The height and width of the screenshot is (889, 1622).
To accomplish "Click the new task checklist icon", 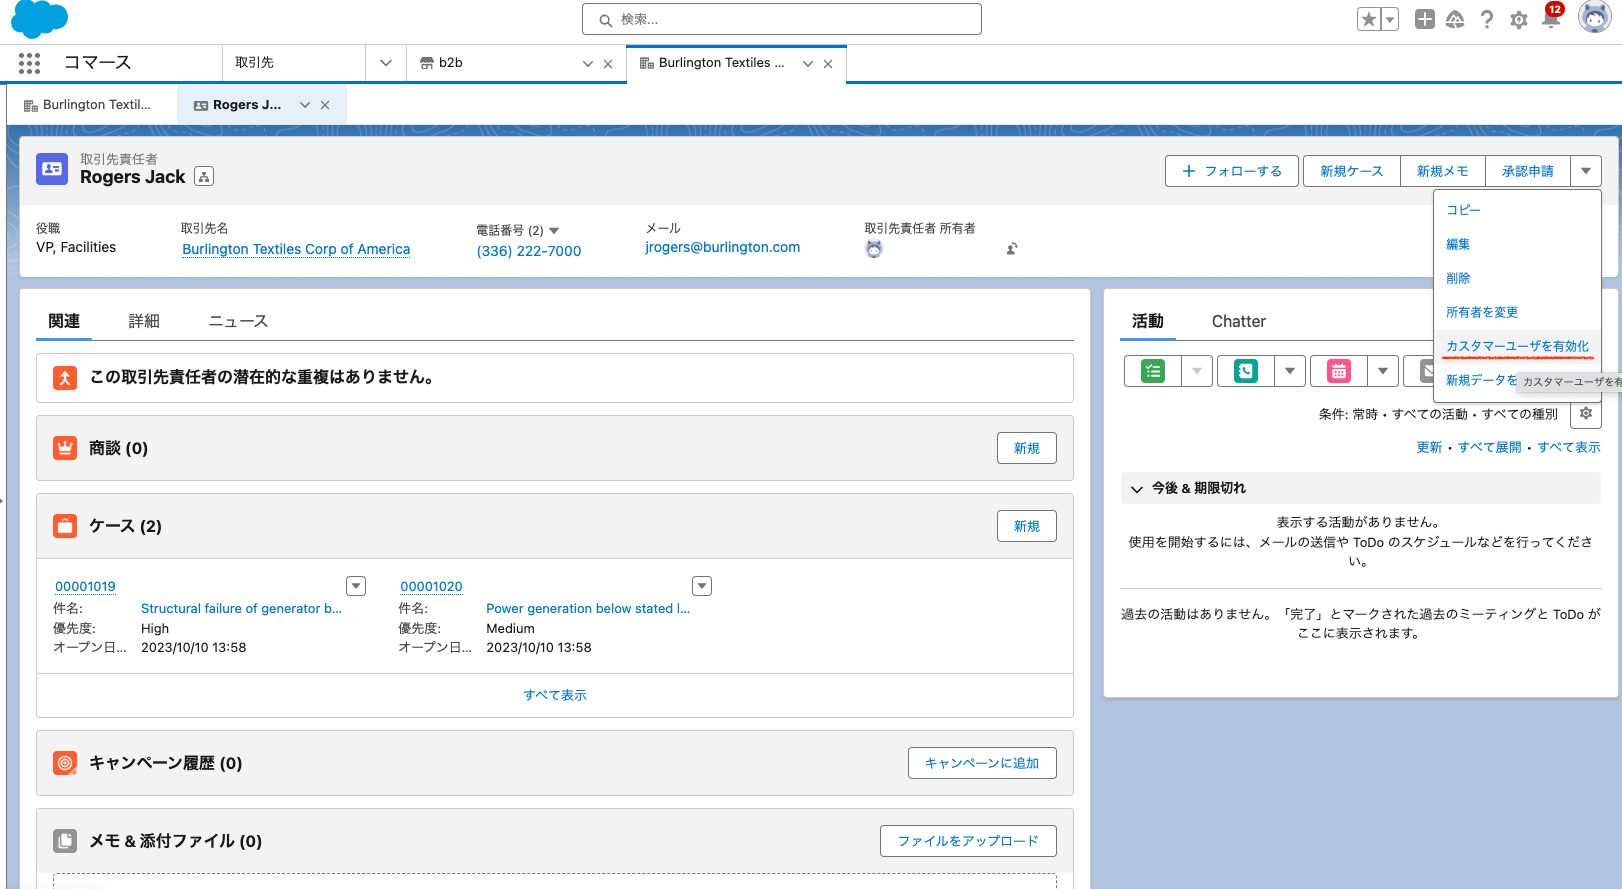I will [1153, 371].
